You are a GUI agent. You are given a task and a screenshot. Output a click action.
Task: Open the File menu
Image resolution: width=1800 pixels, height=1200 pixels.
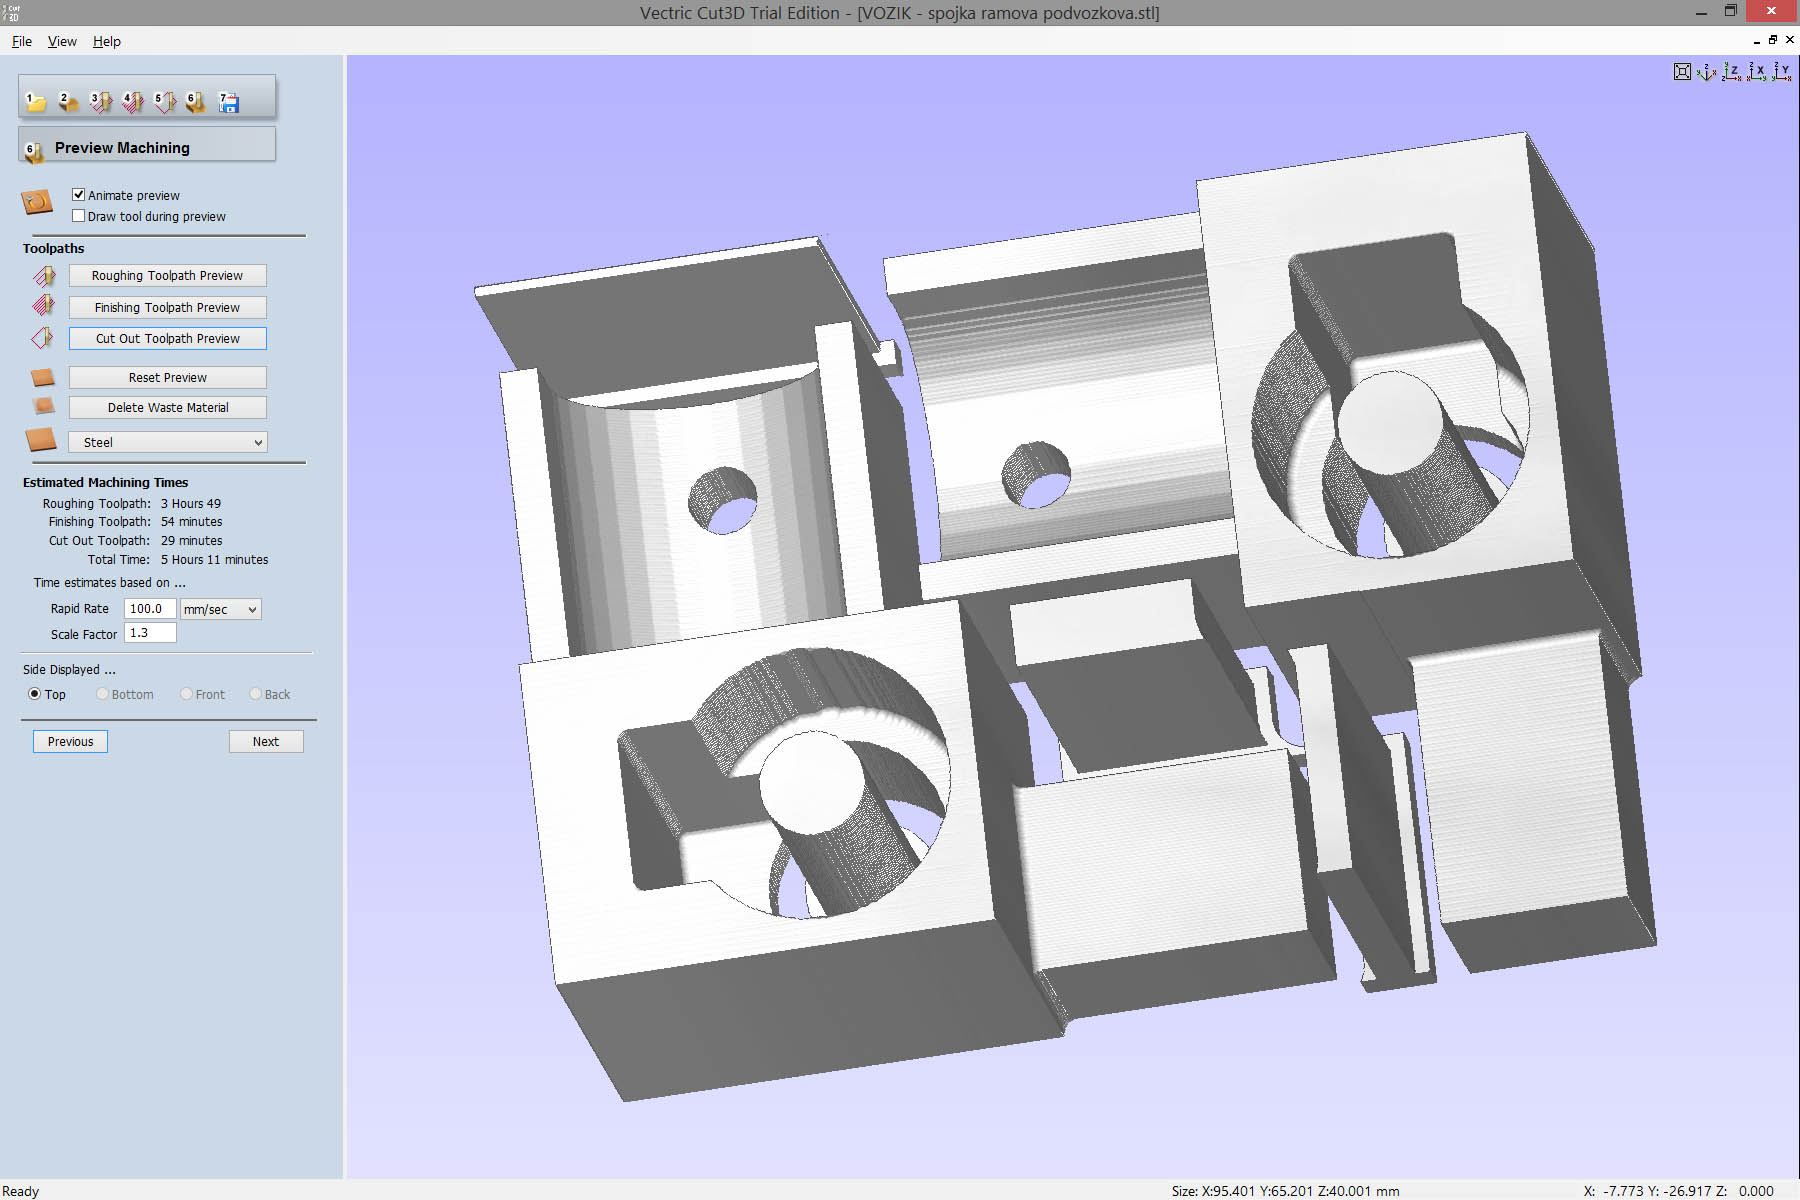[22, 41]
